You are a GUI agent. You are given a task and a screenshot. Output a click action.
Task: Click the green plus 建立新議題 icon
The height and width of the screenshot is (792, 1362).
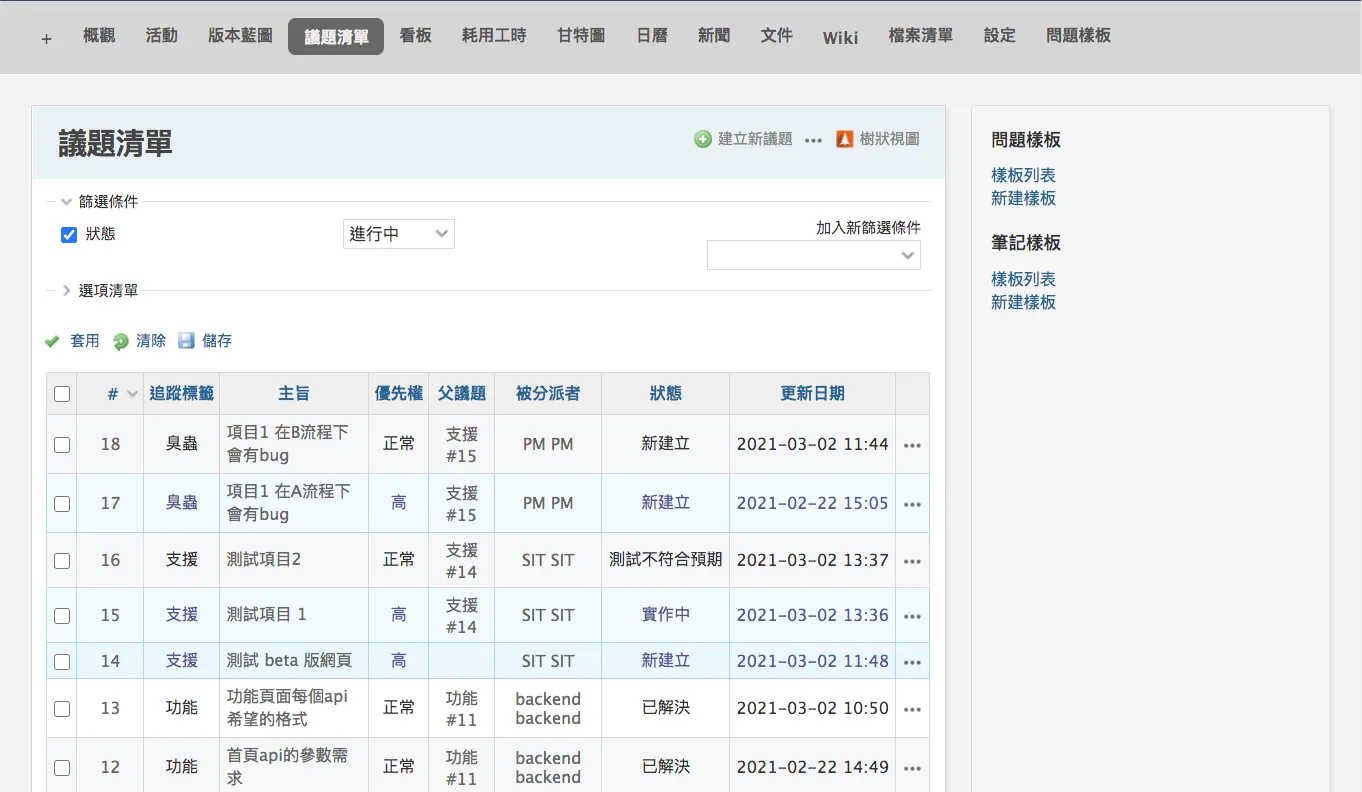703,139
